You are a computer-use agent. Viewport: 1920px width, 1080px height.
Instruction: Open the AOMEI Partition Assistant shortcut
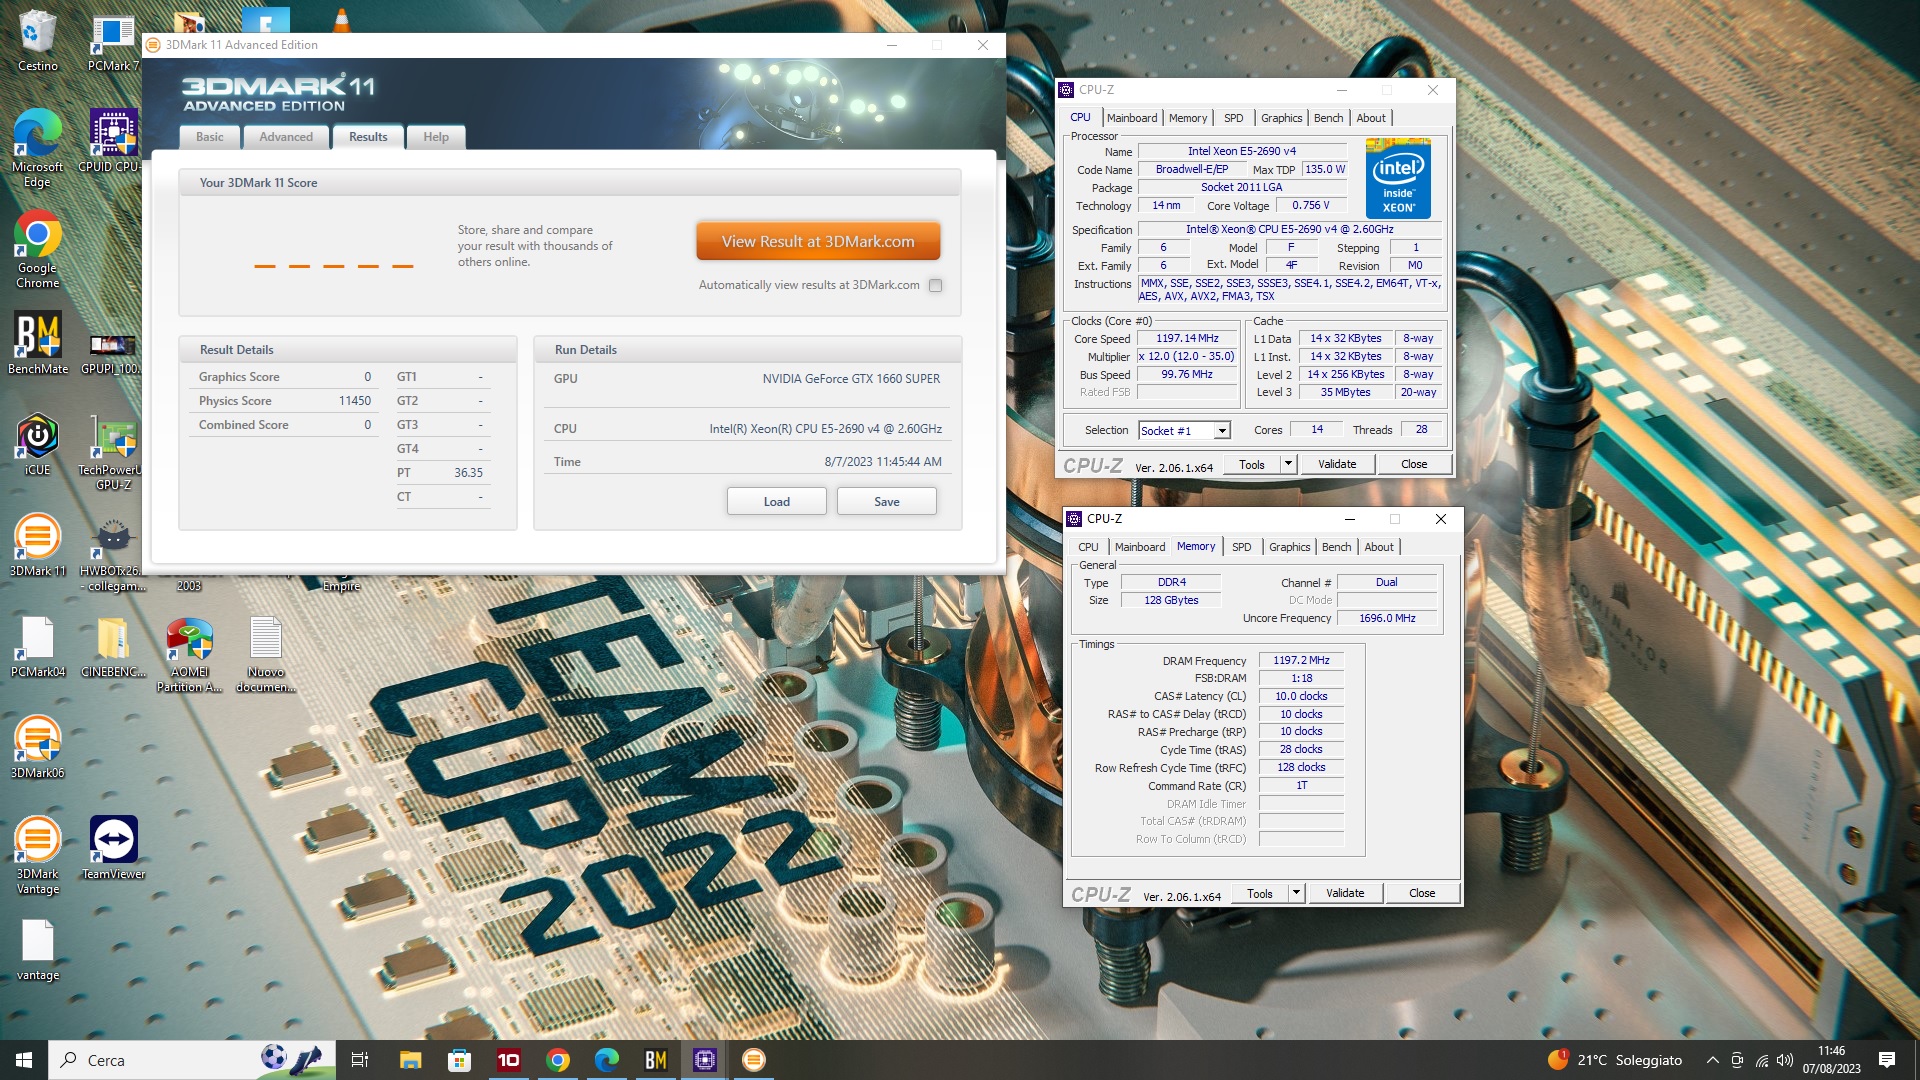coord(189,654)
